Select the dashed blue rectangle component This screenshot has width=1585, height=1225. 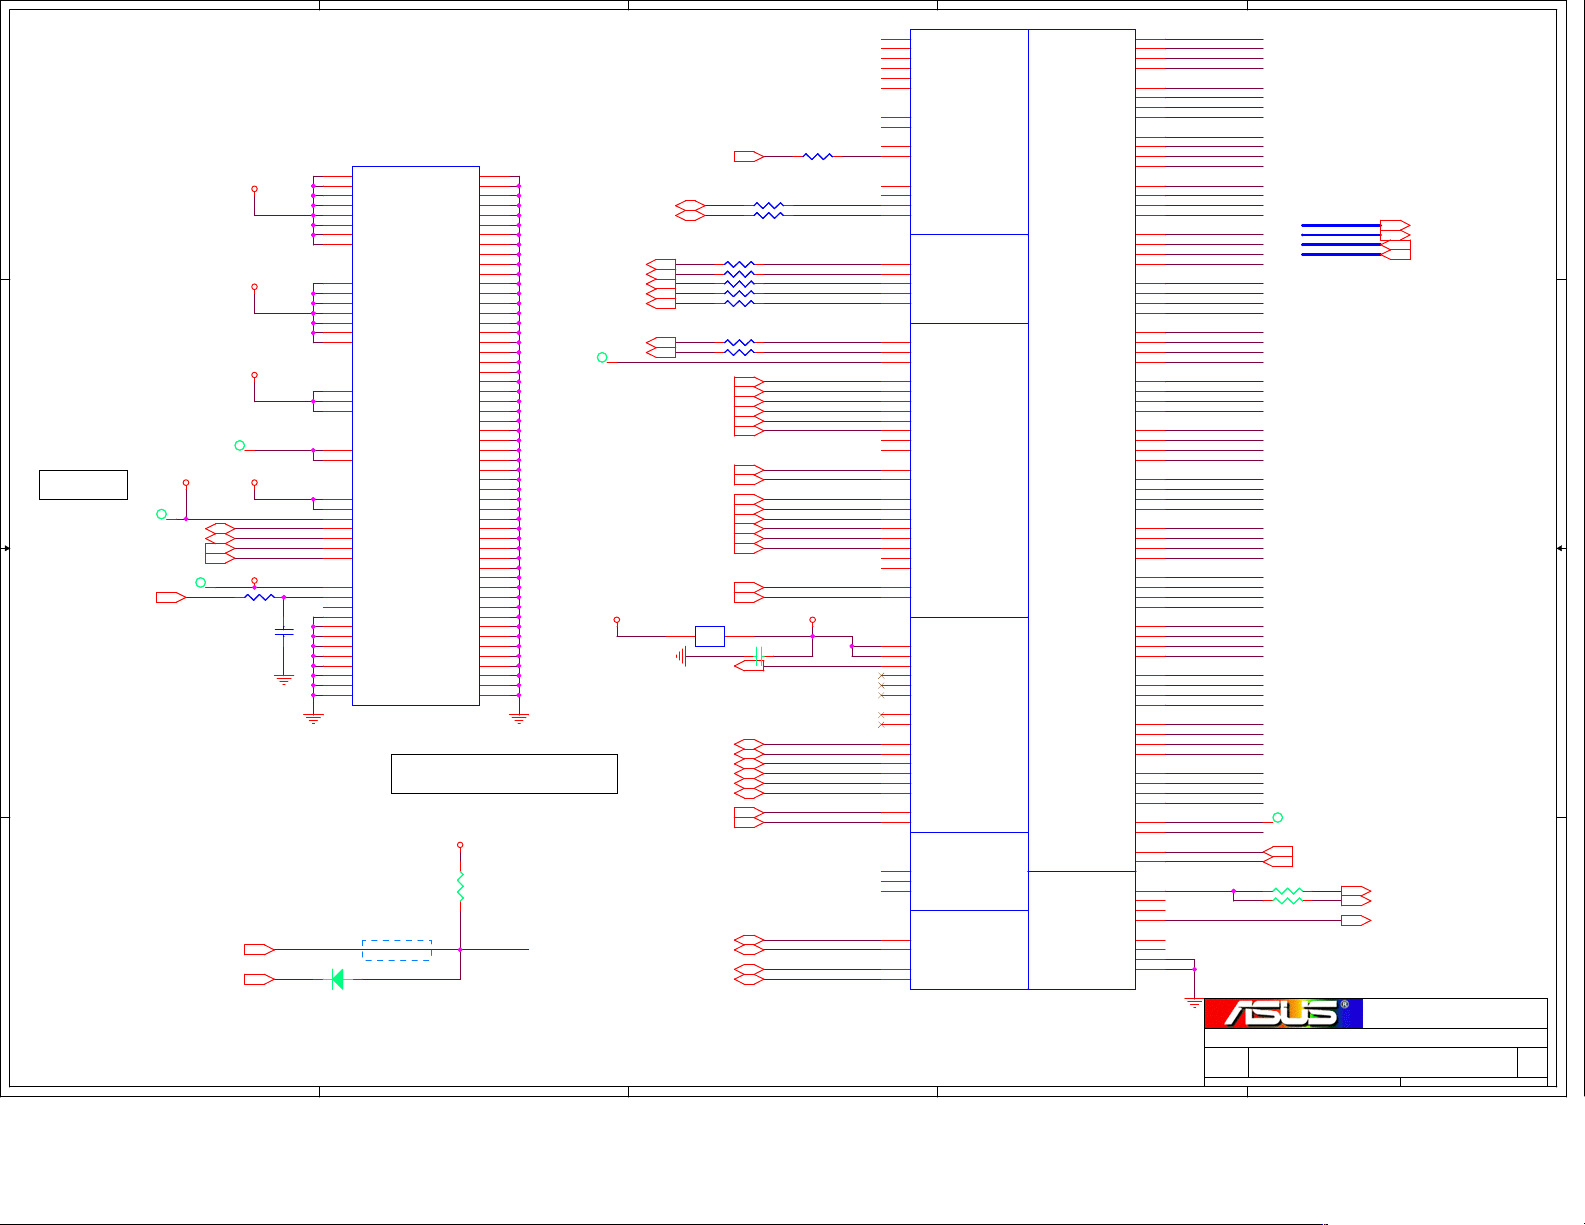(397, 950)
